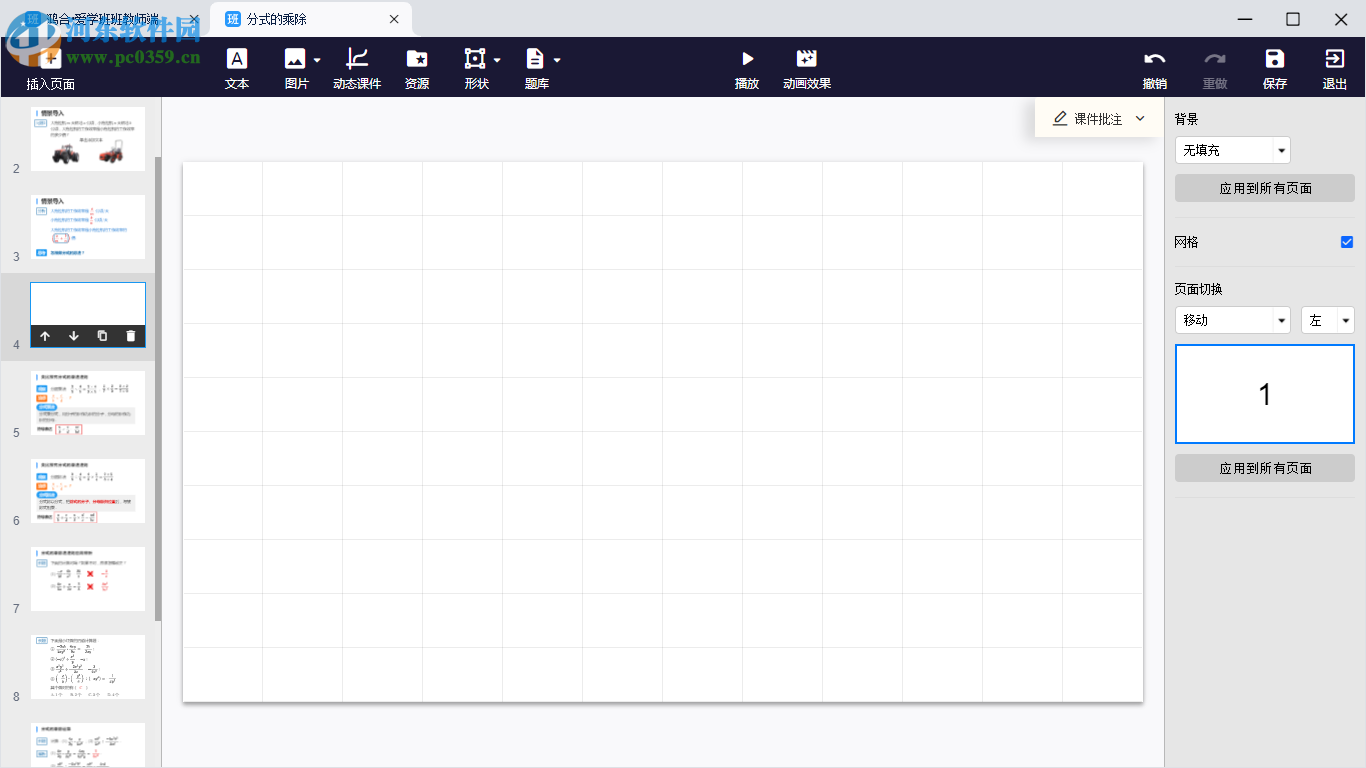Move slide 4 down

coord(74,336)
